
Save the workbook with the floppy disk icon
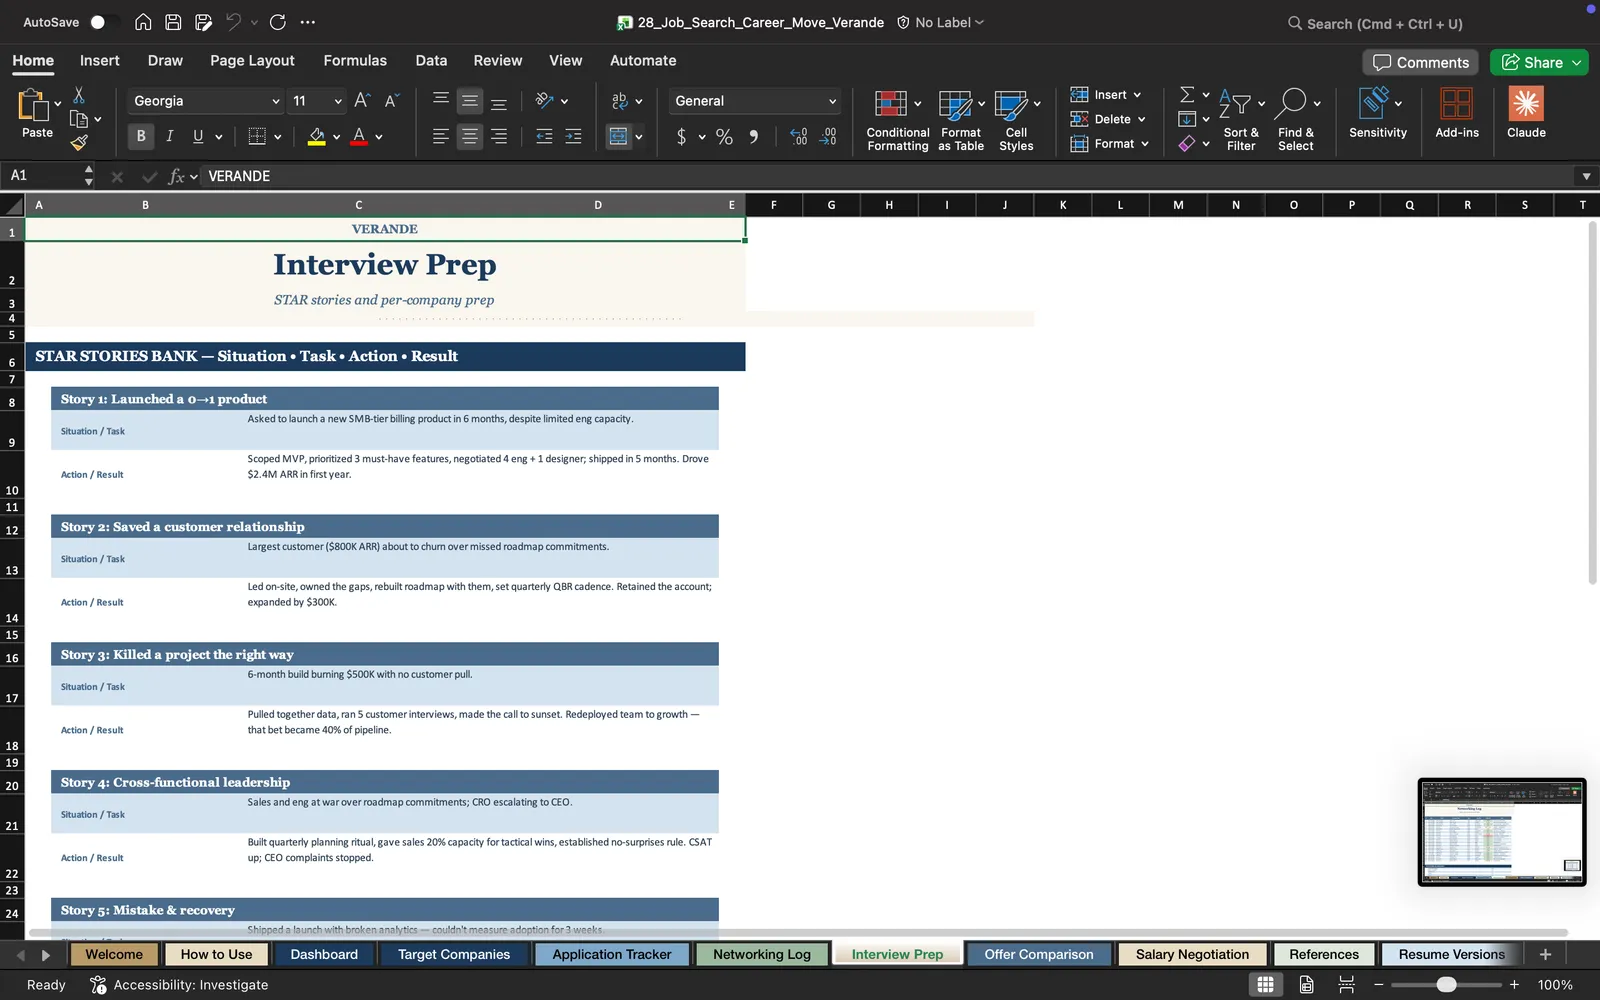pyautogui.click(x=173, y=22)
